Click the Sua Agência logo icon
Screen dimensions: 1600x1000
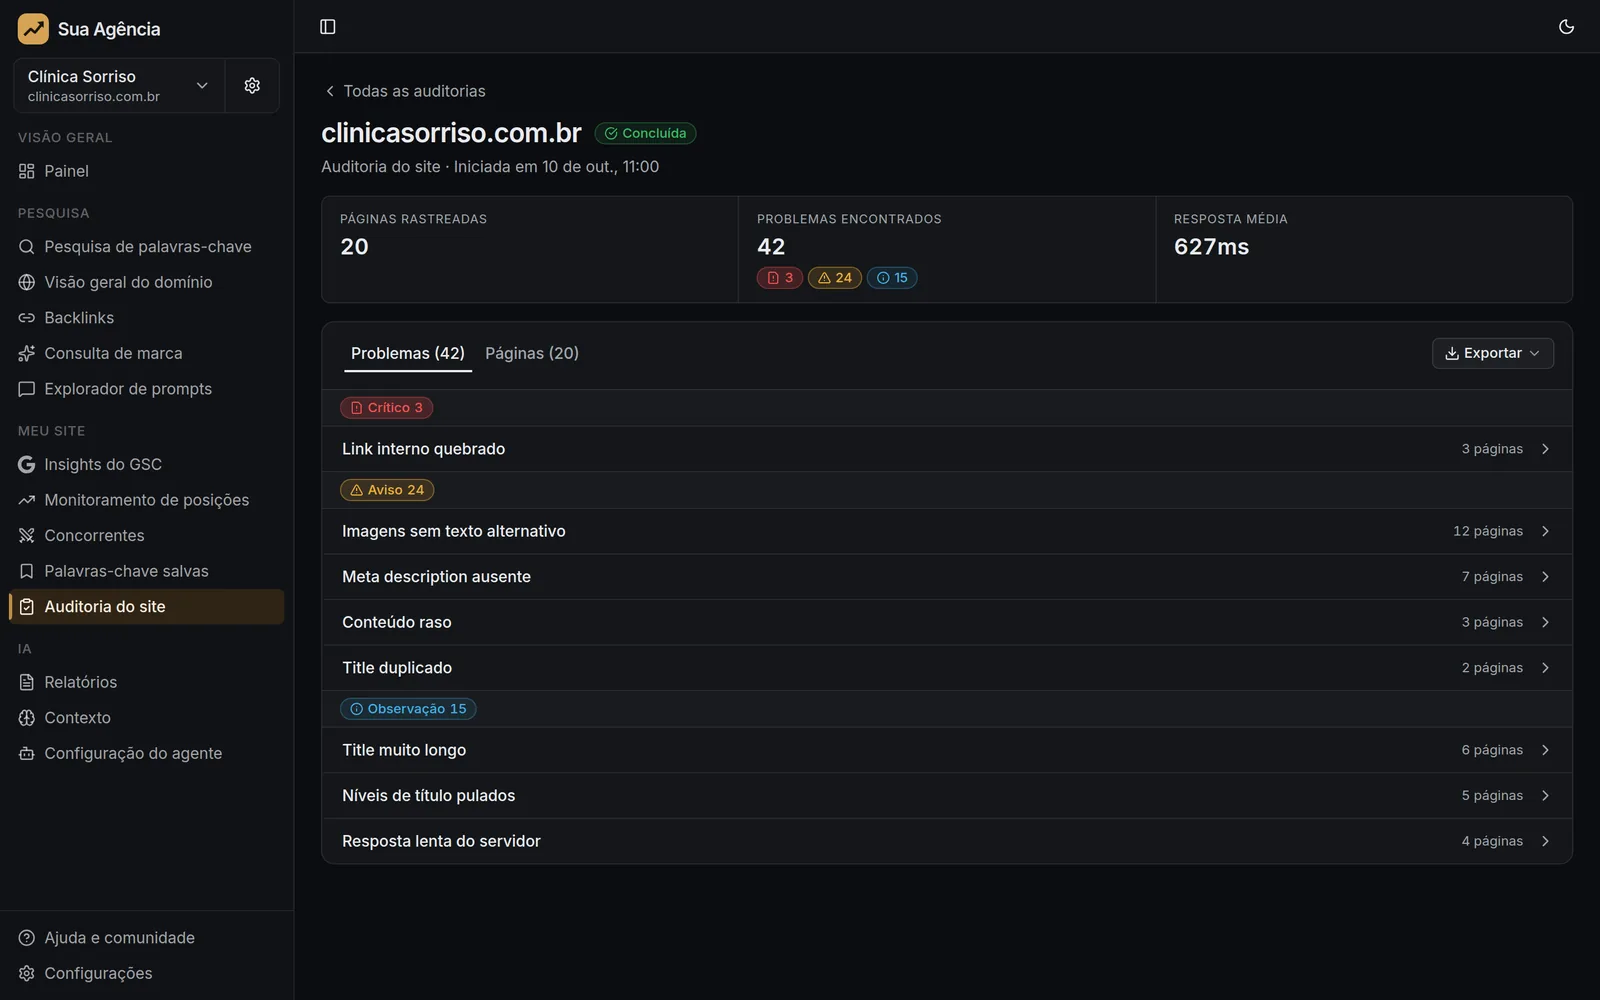pos(33,29)
